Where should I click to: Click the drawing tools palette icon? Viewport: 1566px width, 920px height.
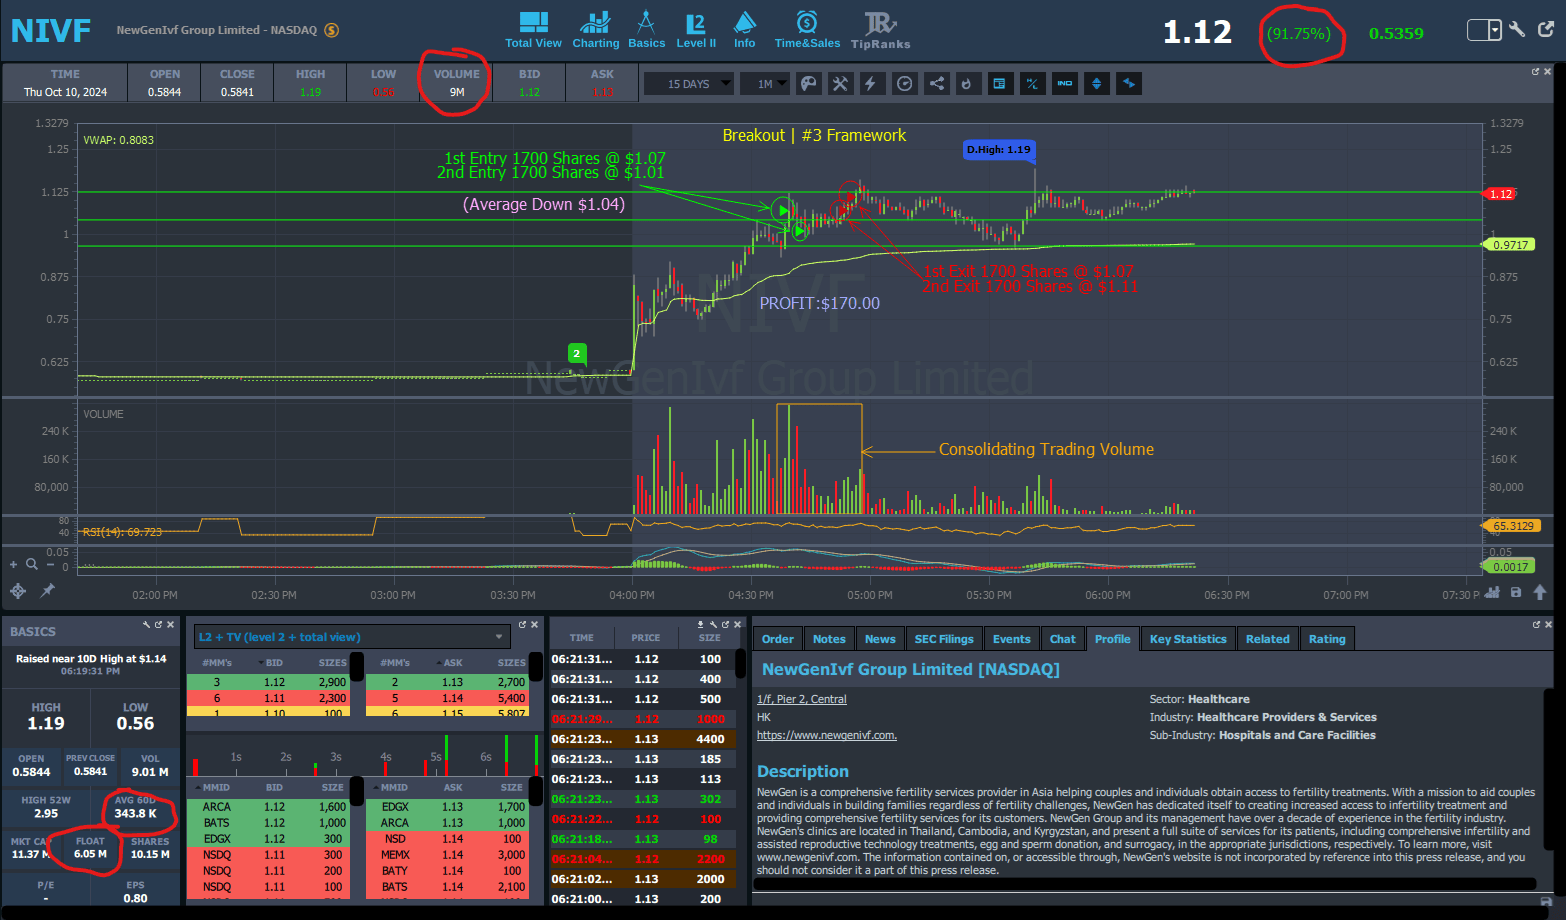(x=808, y=83)
